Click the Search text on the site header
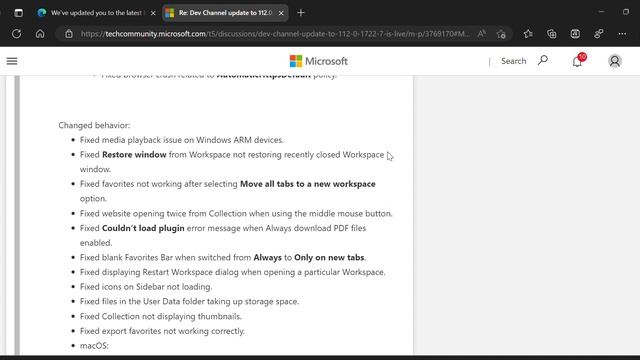 (x=513, y=61)
